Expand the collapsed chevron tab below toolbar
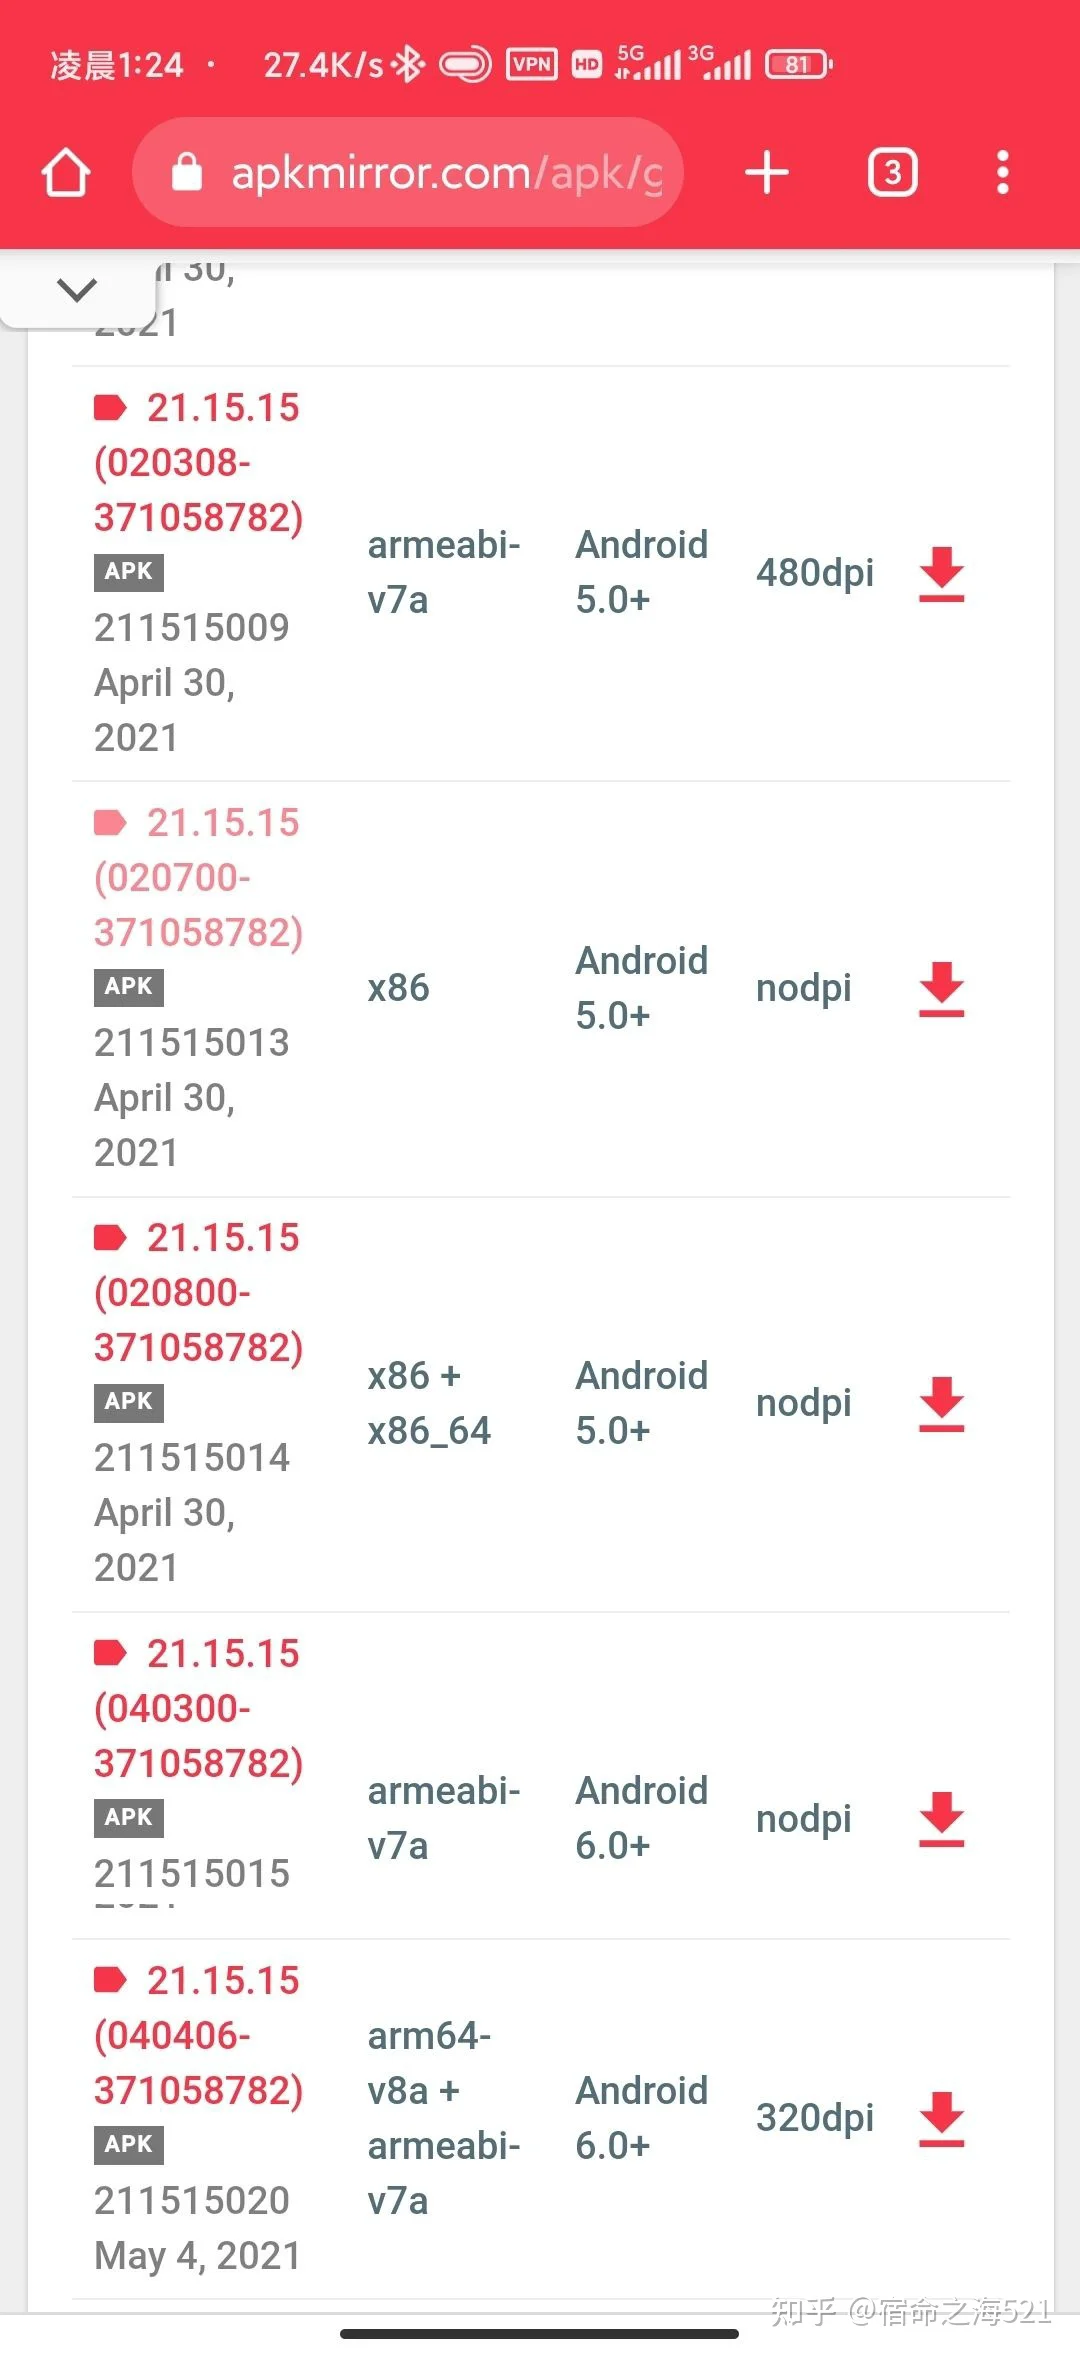 77,291
